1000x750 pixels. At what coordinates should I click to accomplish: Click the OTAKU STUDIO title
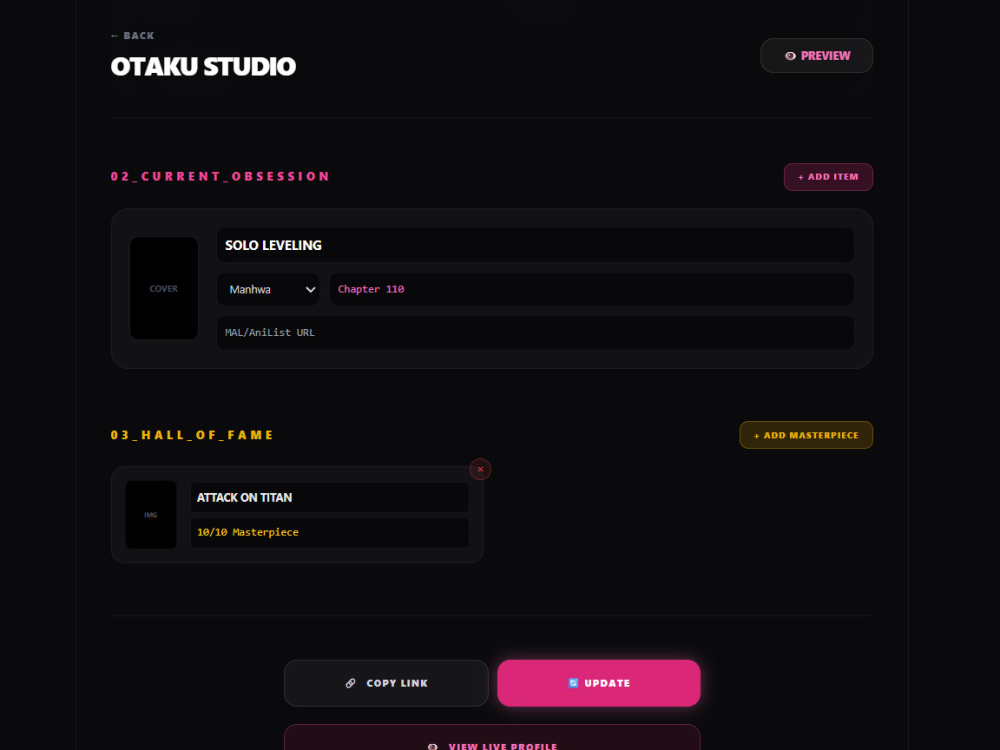click(x=203, y=66)
